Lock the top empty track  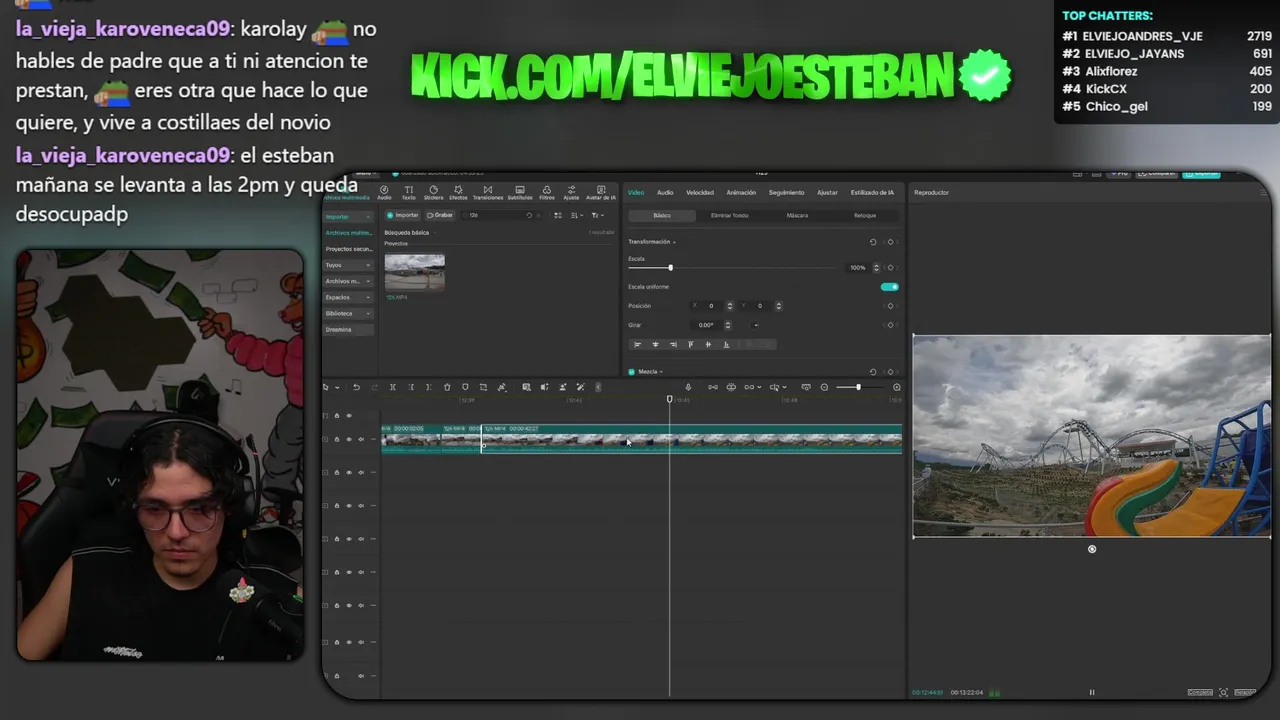[x=336, y=415]
